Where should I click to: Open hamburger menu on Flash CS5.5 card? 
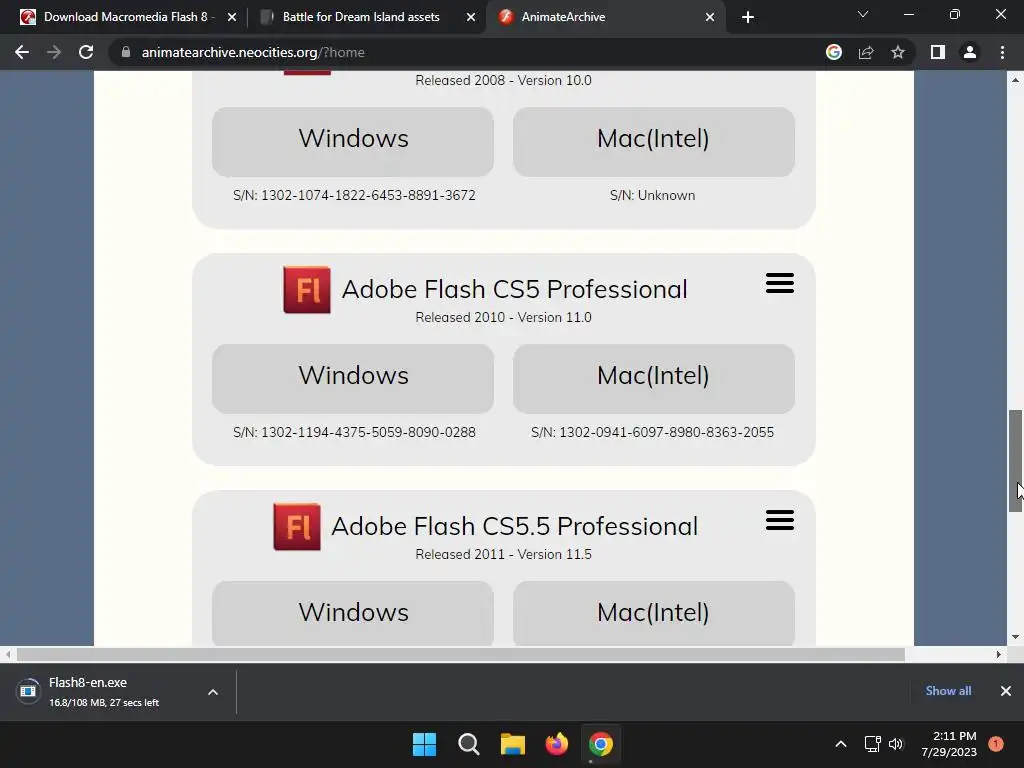pos(780,520)
